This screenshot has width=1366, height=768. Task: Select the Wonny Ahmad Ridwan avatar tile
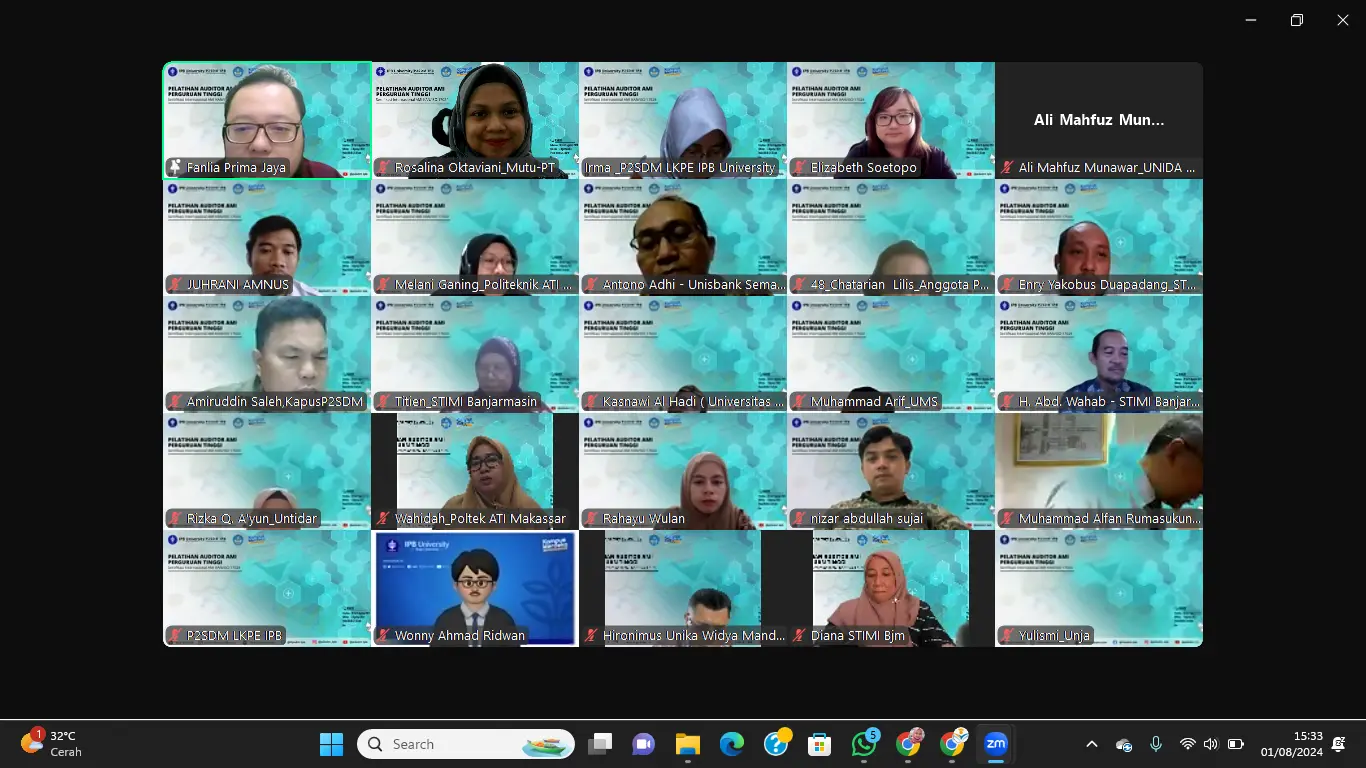[x=475, y=588]
